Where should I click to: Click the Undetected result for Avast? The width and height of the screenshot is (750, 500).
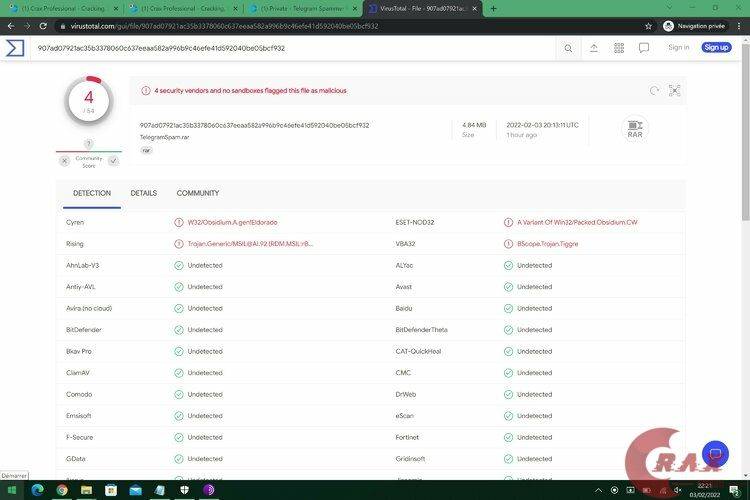(x=534, y=287)
